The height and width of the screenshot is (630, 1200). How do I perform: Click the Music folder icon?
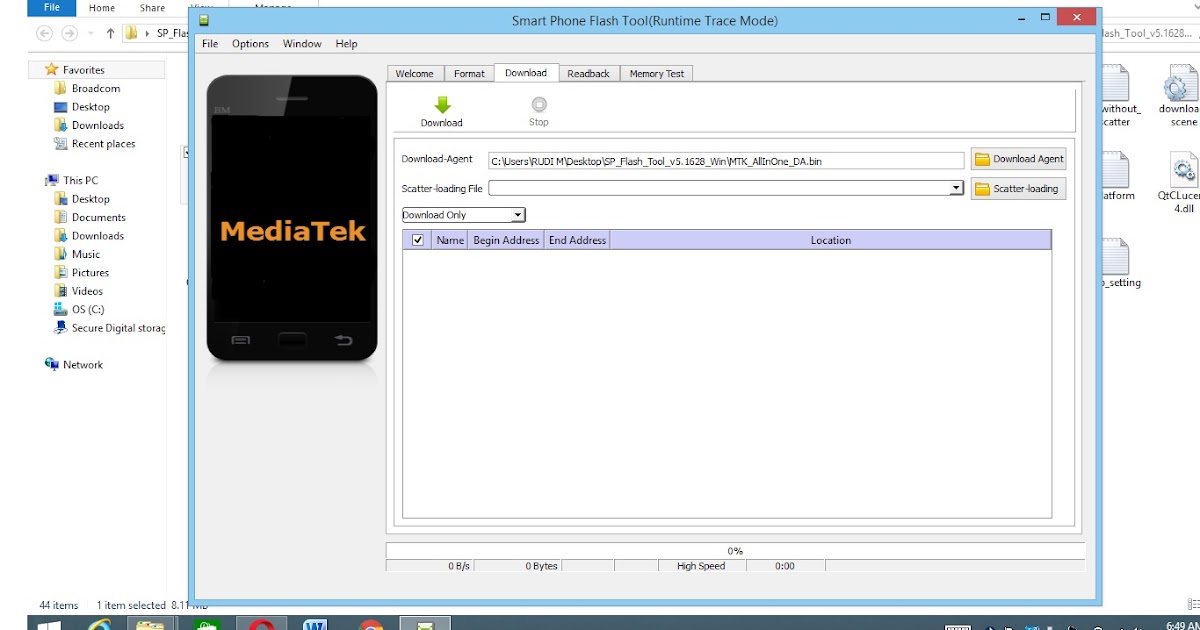point(62,254)
